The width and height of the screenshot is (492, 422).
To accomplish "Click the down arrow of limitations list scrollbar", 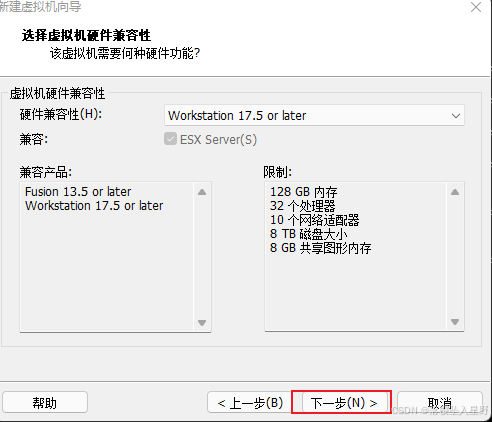I will (455, 322).
